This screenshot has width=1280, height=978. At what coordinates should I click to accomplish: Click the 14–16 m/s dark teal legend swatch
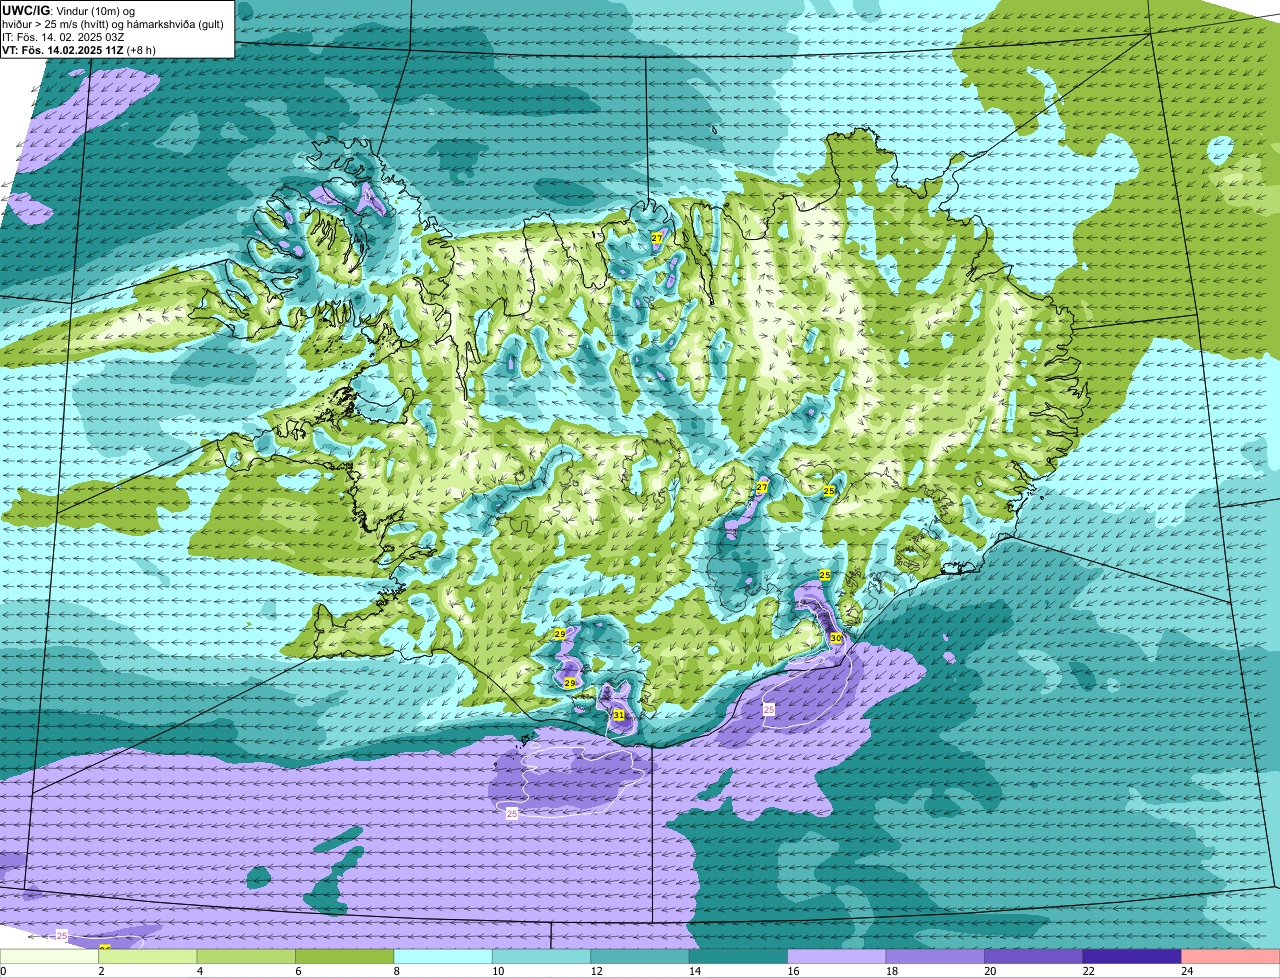(x=739, y=956)
